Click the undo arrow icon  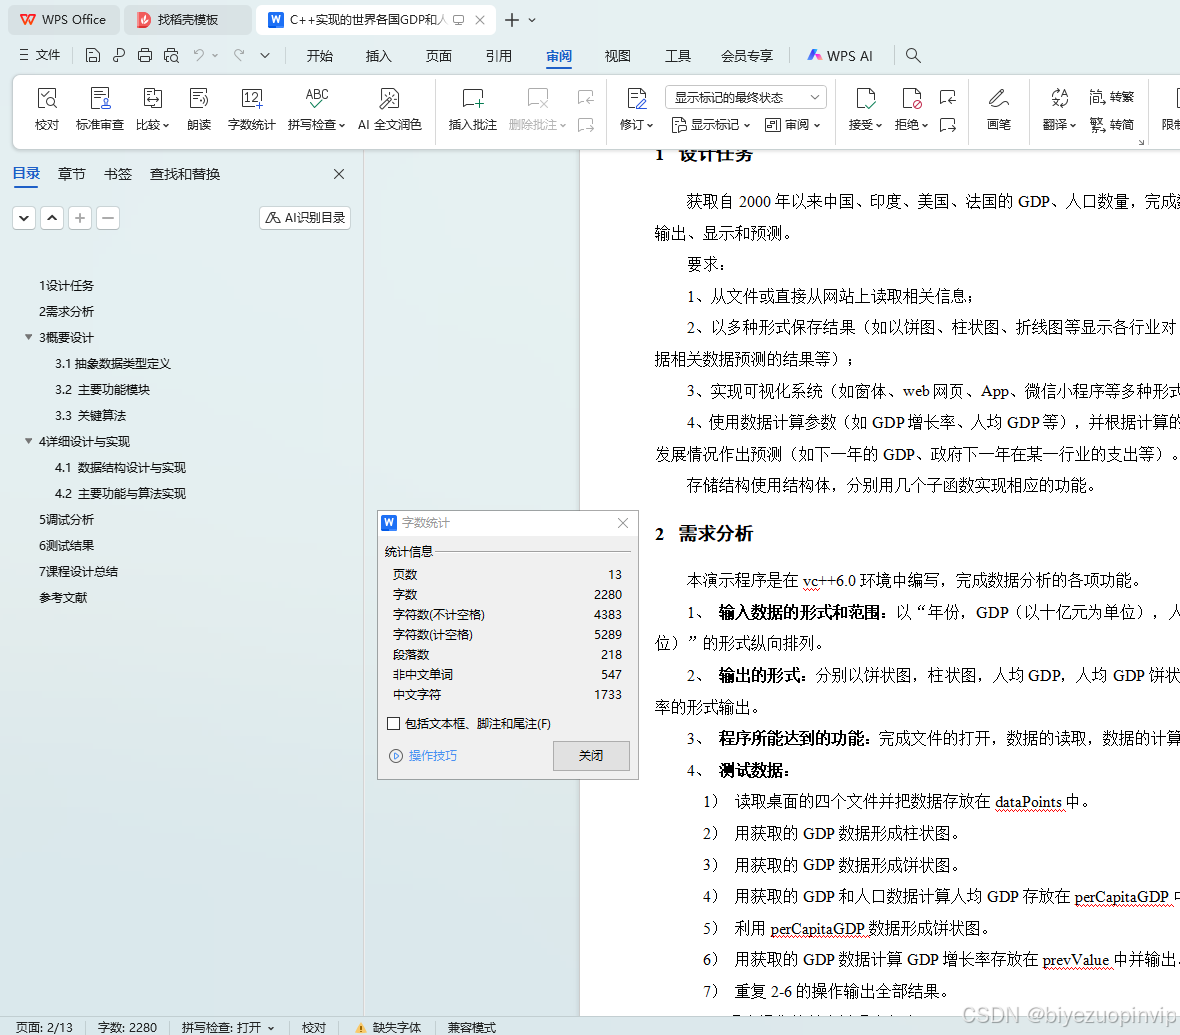(x=199, y=55)
